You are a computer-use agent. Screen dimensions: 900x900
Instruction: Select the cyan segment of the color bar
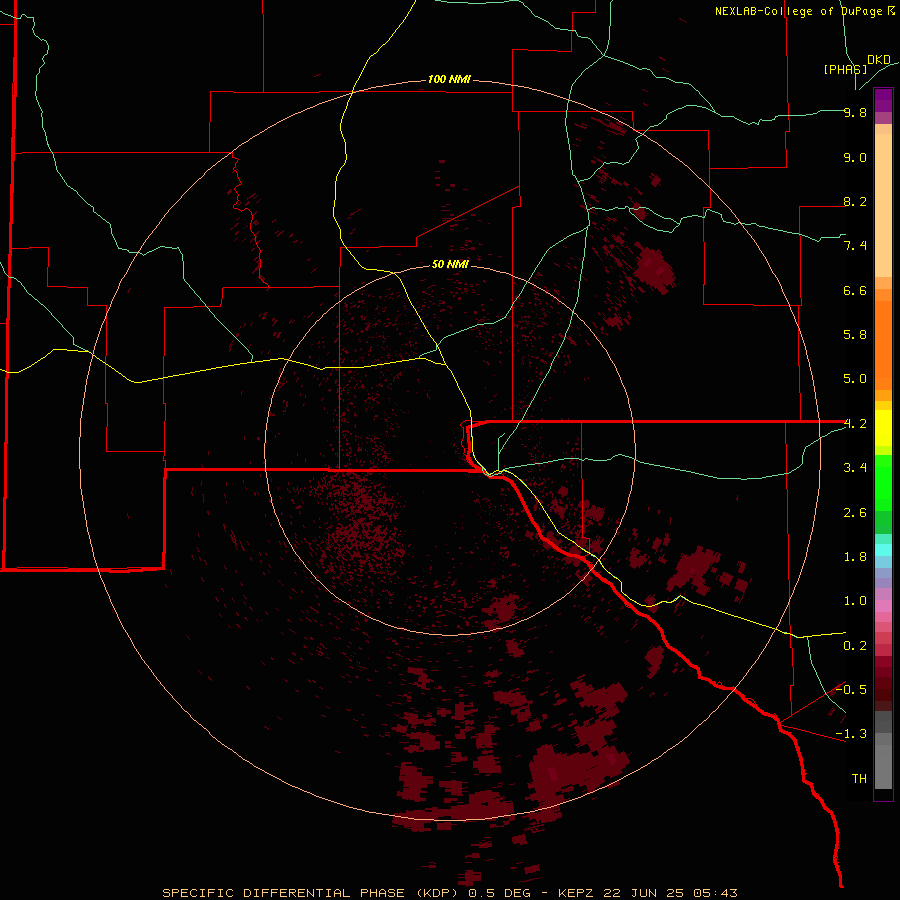pyautogui.click(x=883, y=550)
